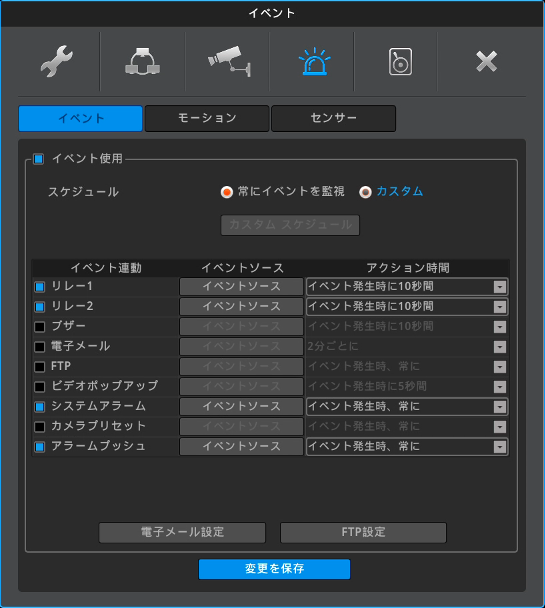Click イベントソース button for リレー2

(x=241, y=306)
